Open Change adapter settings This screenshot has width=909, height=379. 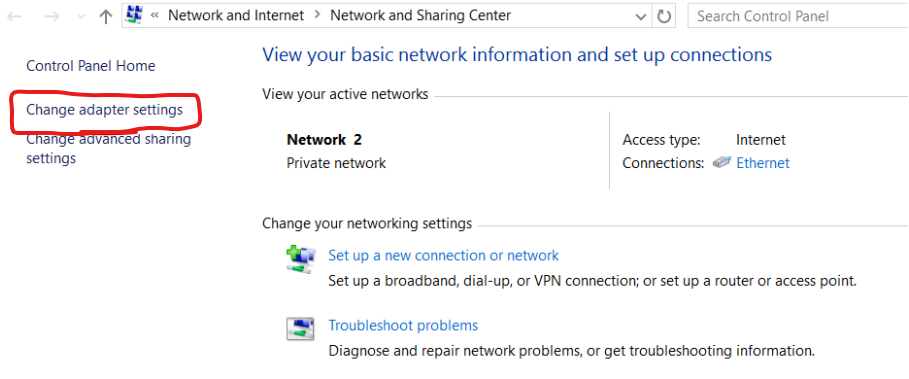pos(104,110)
